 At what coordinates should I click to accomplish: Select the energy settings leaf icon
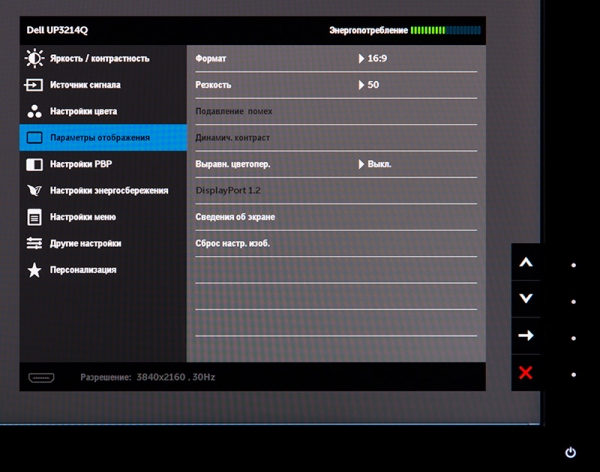click(x=34, y=190)
